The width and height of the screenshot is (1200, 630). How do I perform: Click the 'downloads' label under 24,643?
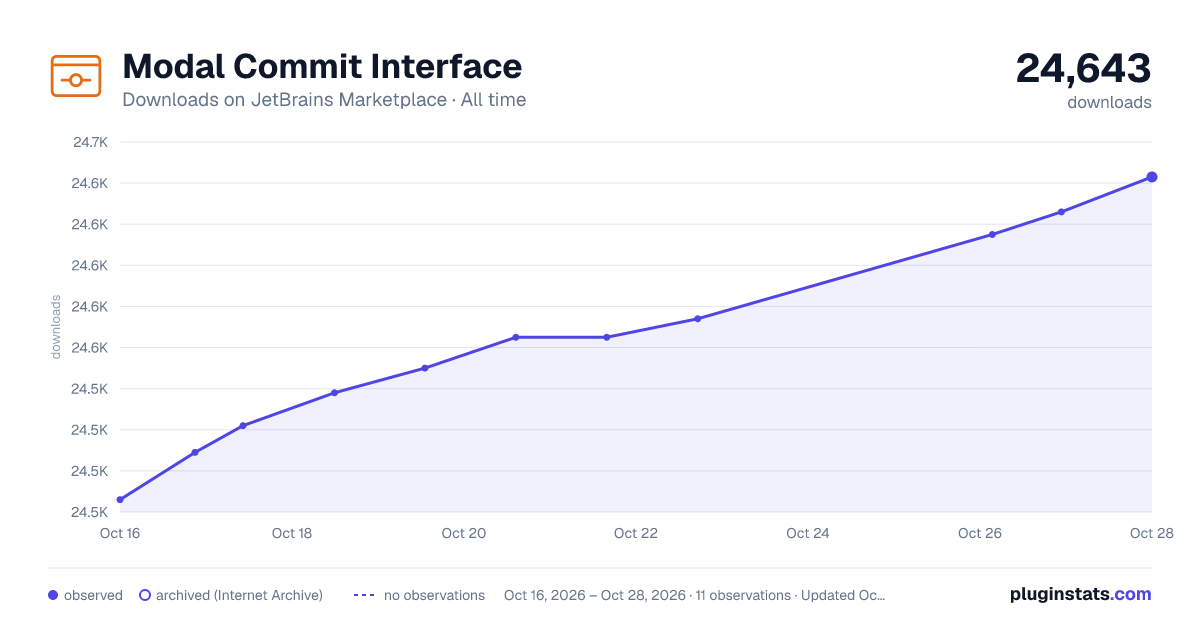[x=1109, y=102]
